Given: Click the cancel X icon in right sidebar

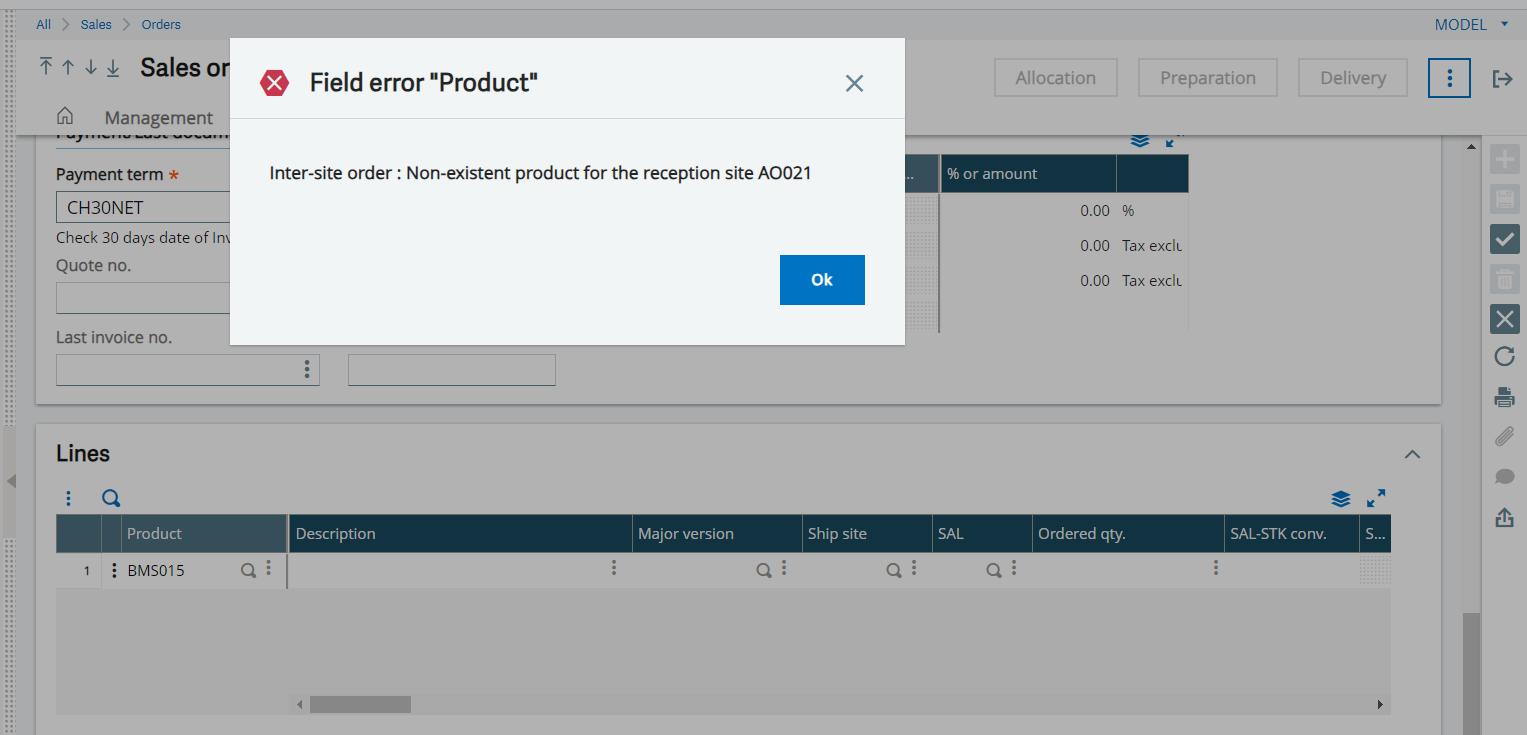Looking at the screenshot, I should click(1504, 319).
